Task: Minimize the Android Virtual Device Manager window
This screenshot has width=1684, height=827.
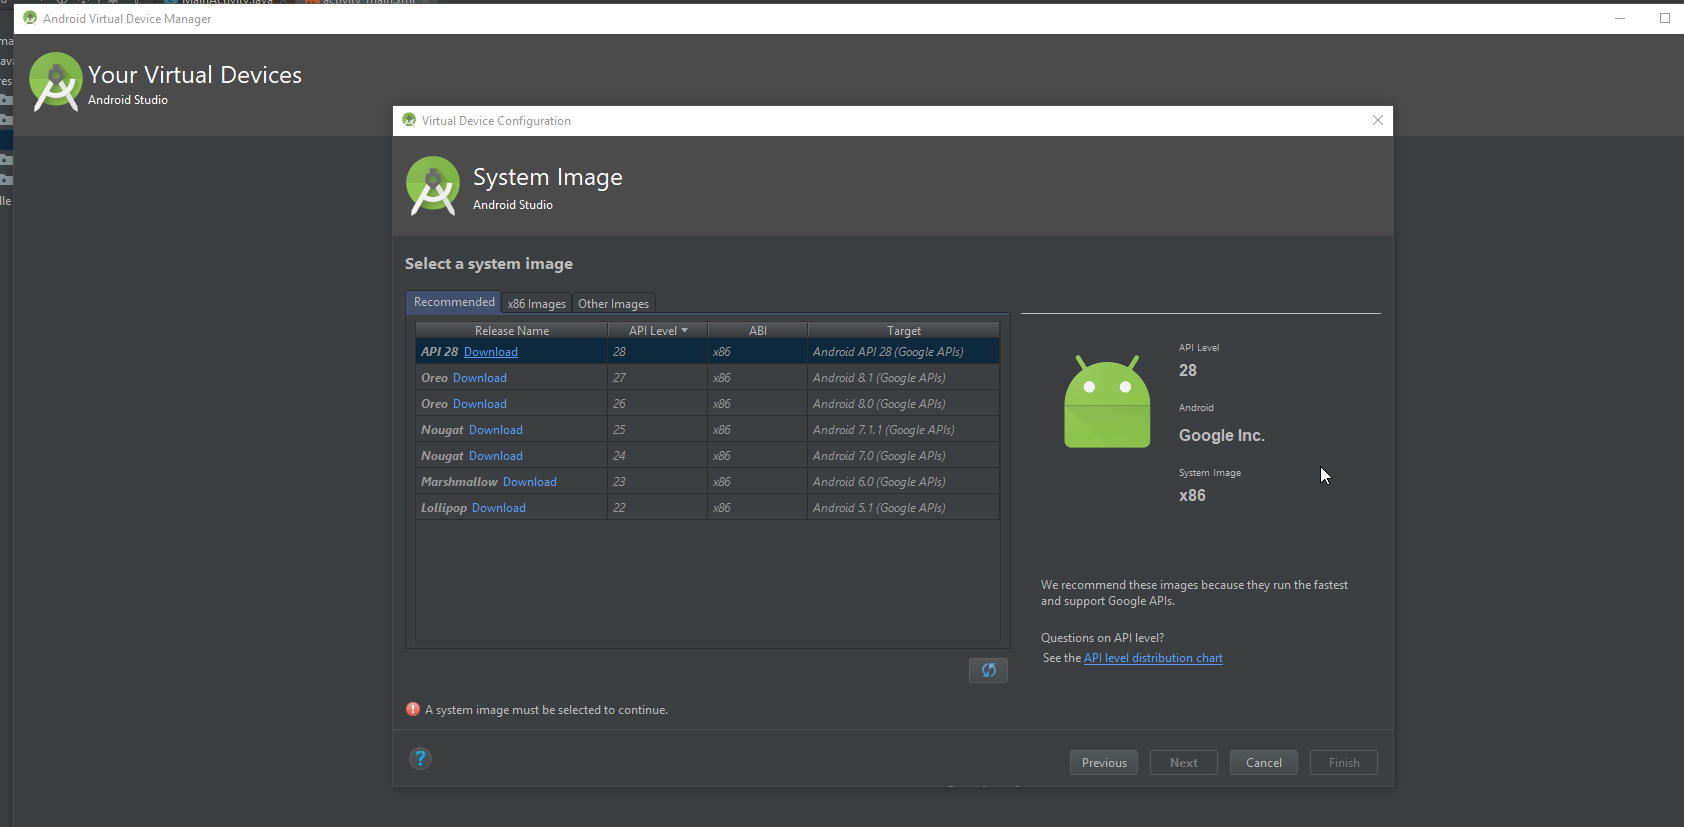Action: tap(1620, 18)
